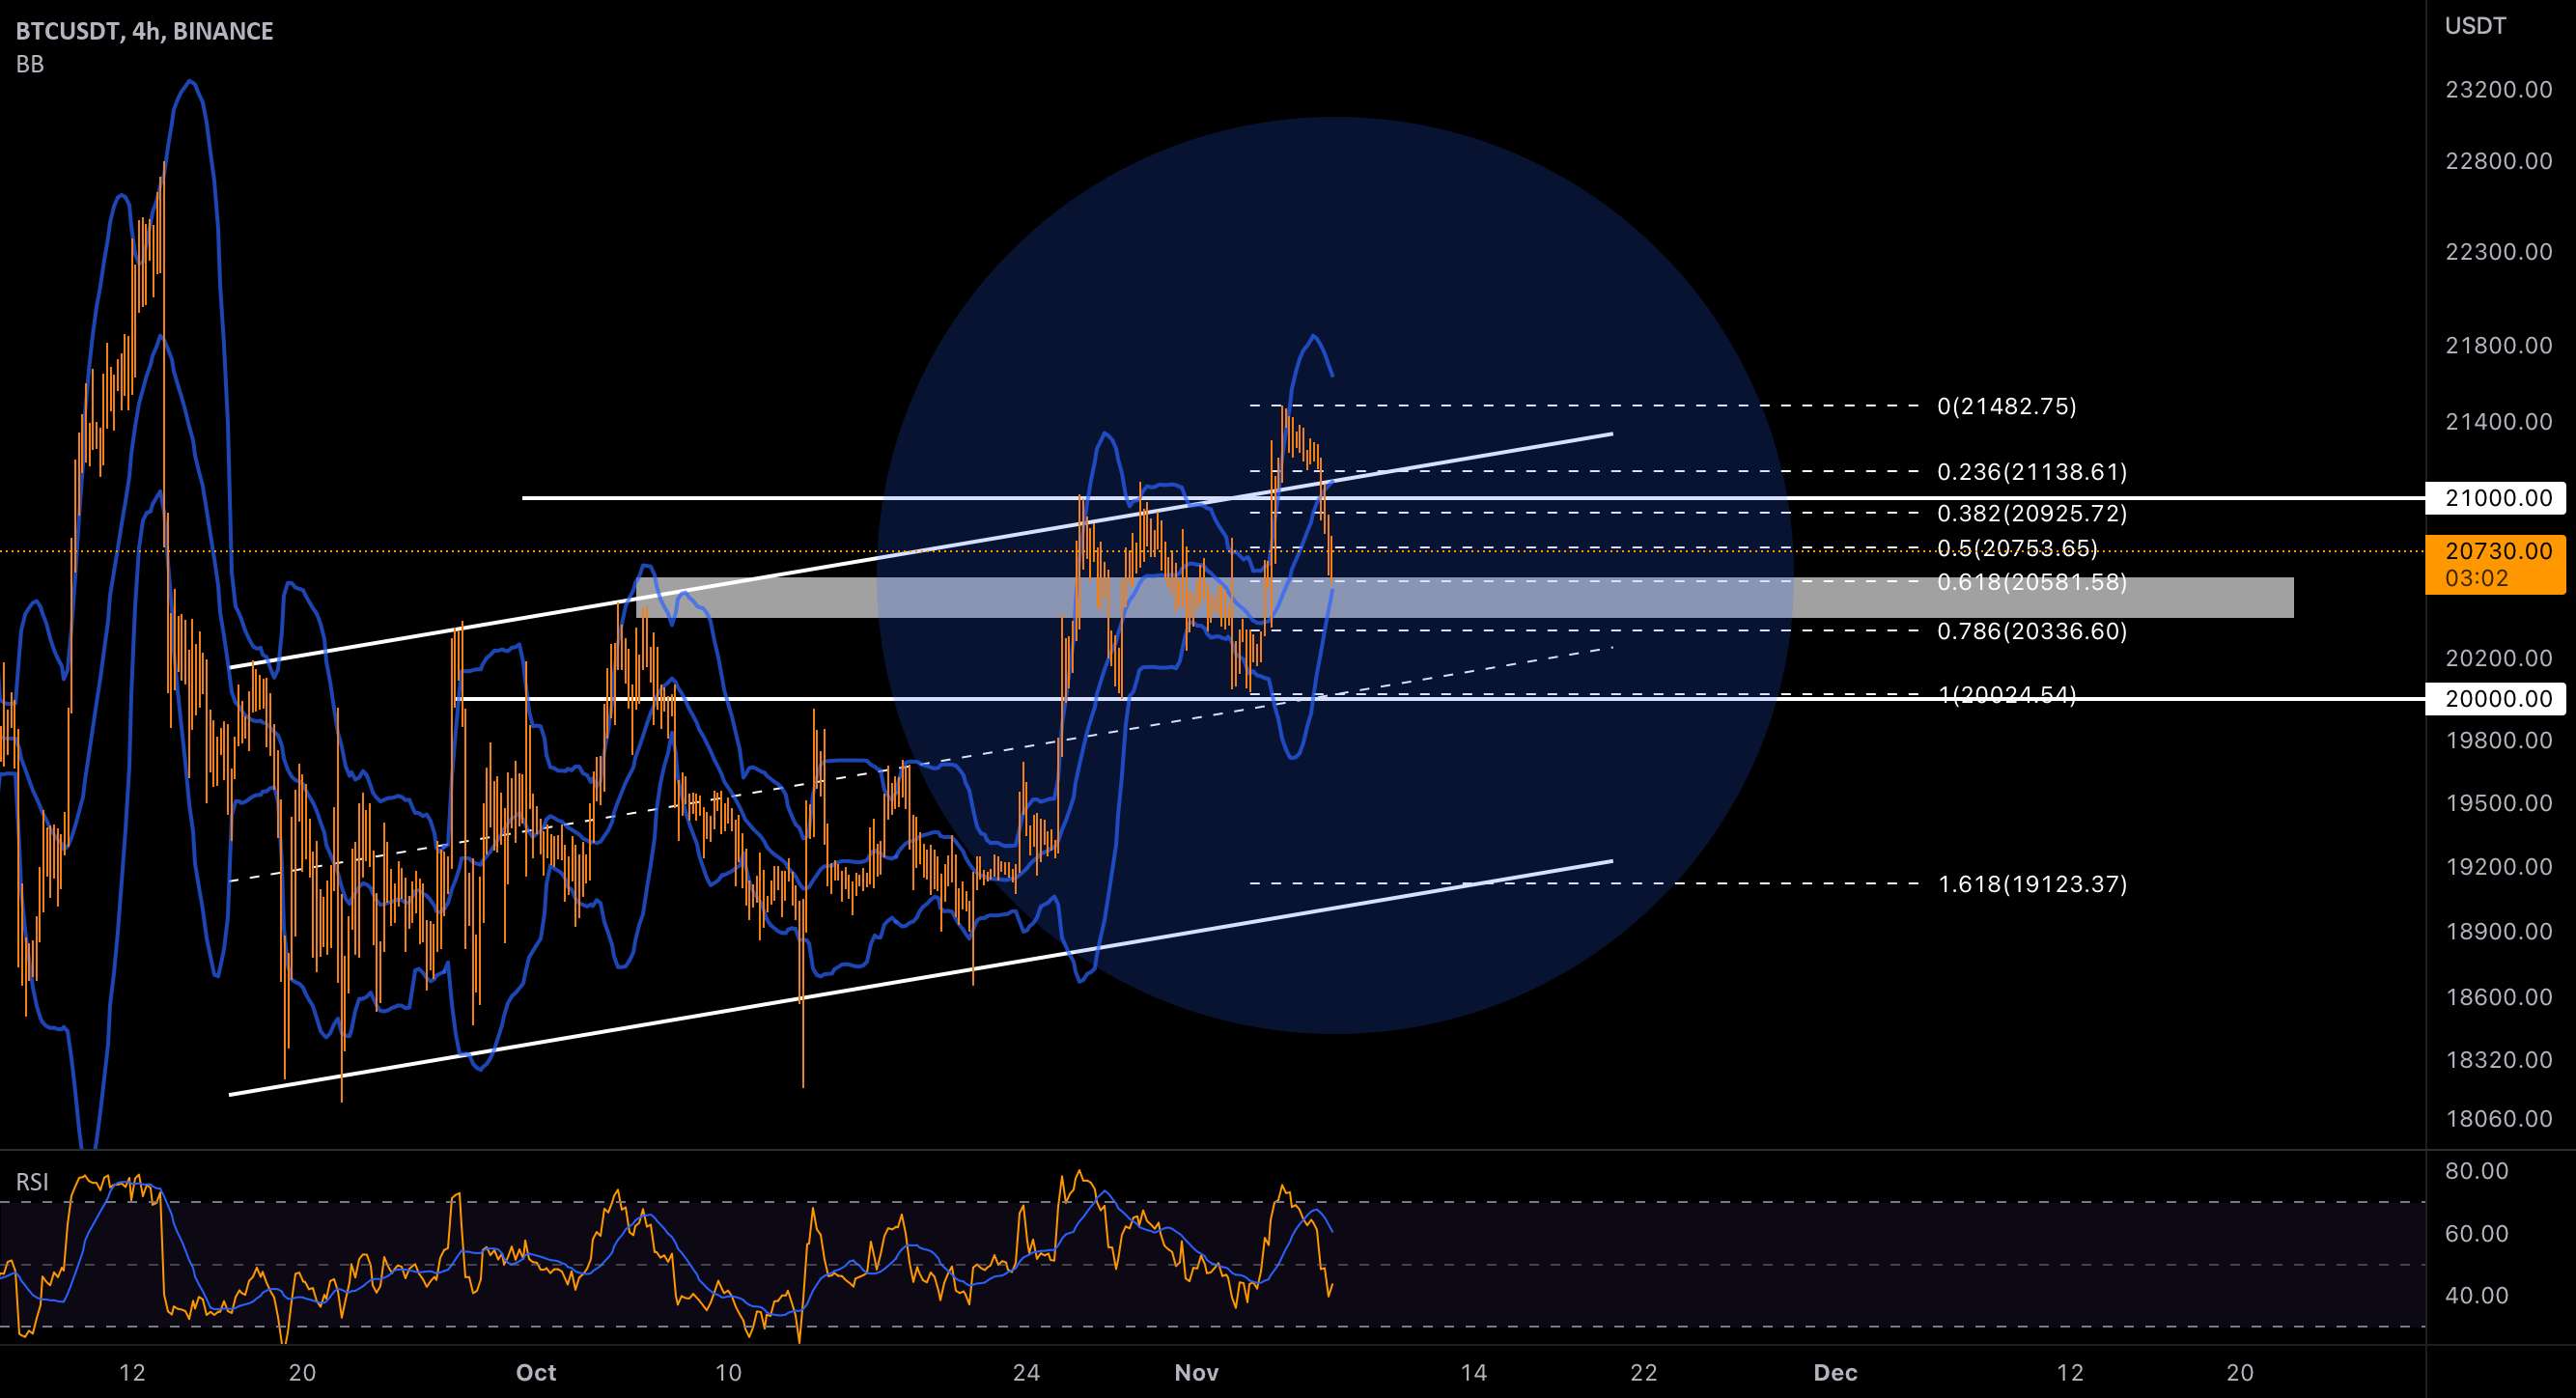This screenshot has width=2576, height=1398.
Task: Click the 22300.00 price axis label
Action: (2499, 252)
